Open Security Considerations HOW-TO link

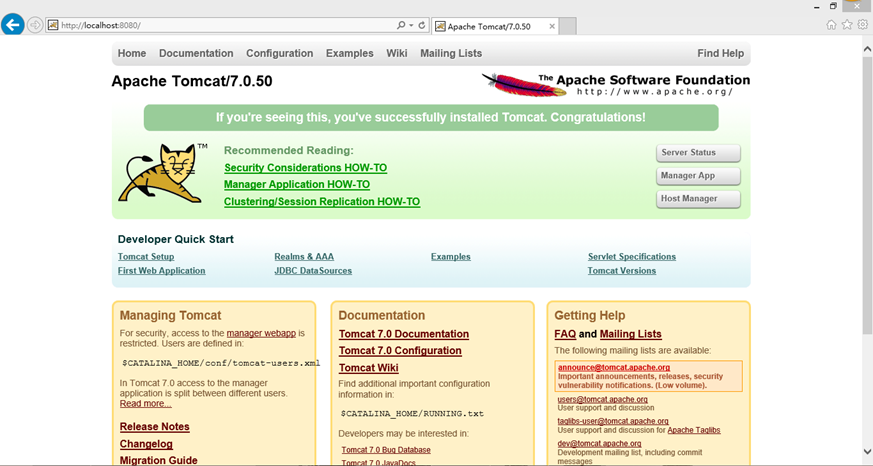pos(306,168)
